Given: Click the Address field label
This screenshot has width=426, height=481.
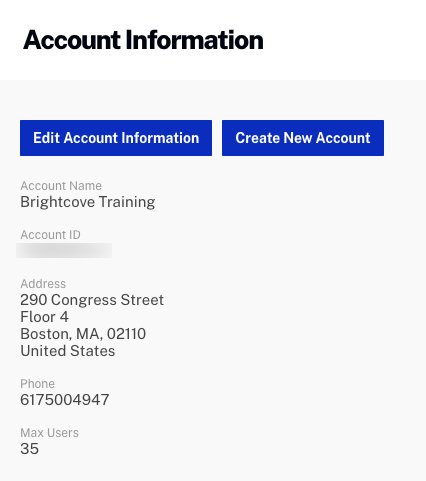Looking at the screenshot, I should coord(43,284).
